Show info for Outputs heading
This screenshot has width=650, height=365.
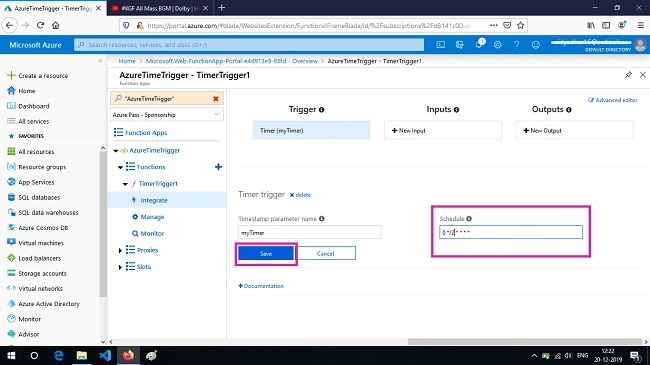point(568,110)
